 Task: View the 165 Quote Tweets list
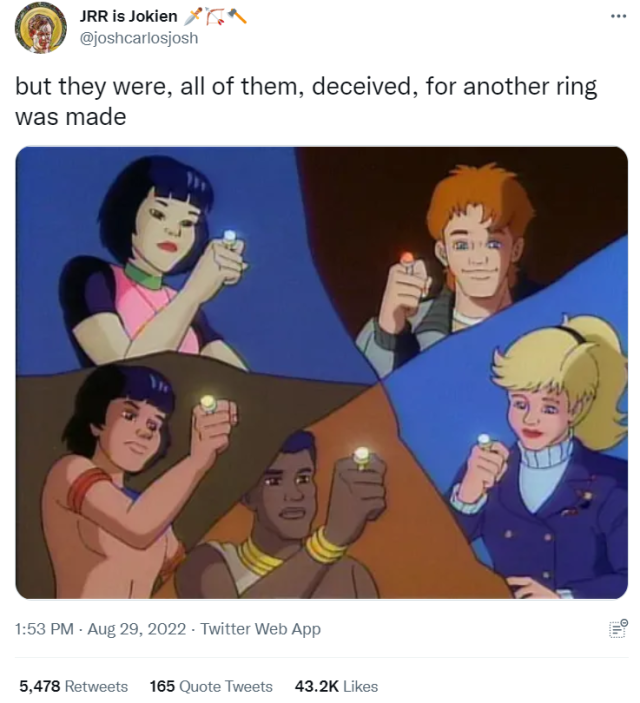211,686
